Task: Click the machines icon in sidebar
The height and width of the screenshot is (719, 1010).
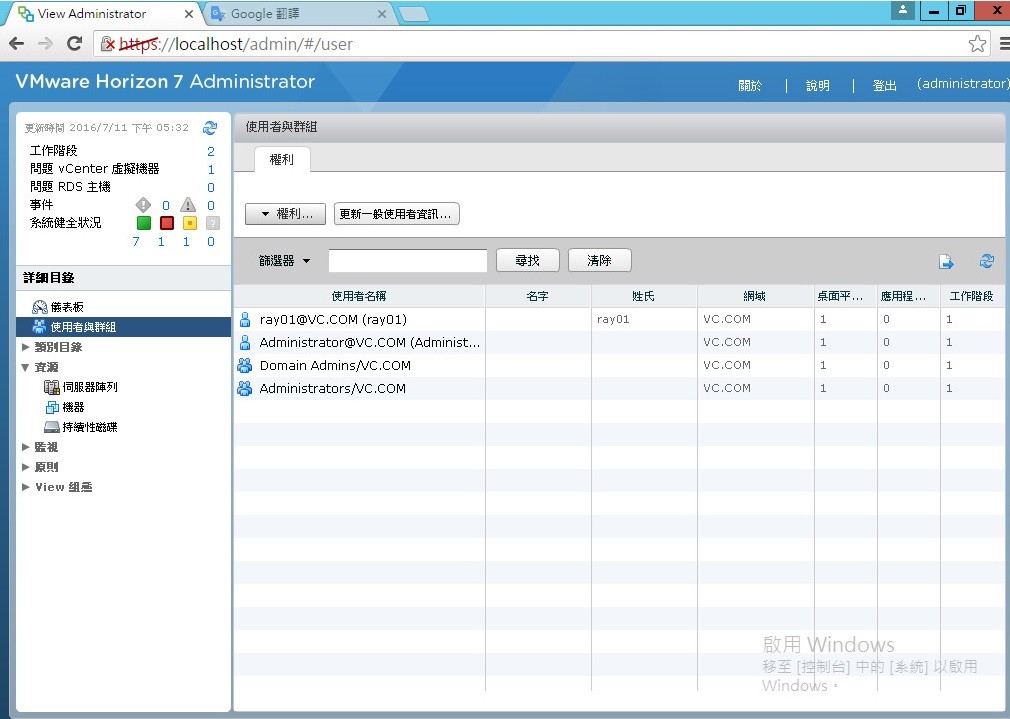Action: pos(52,407)
